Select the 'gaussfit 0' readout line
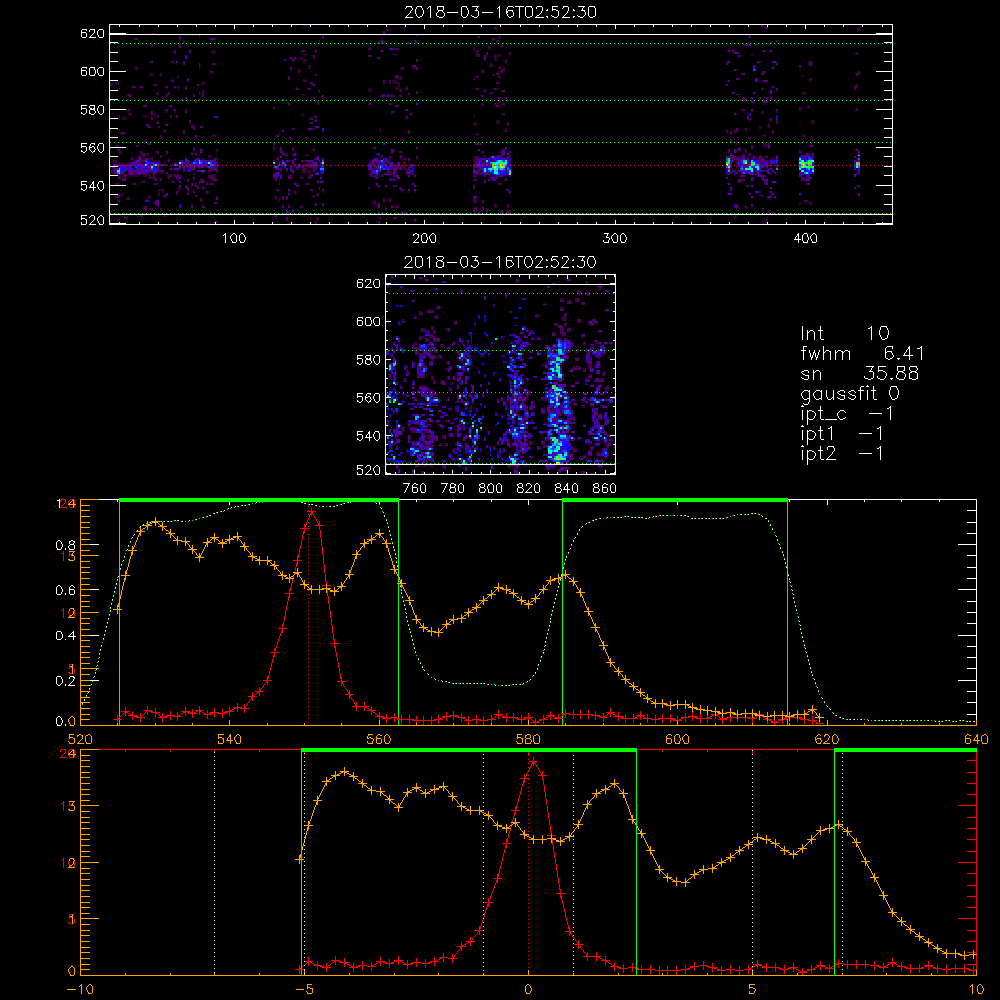 [849, 393]
